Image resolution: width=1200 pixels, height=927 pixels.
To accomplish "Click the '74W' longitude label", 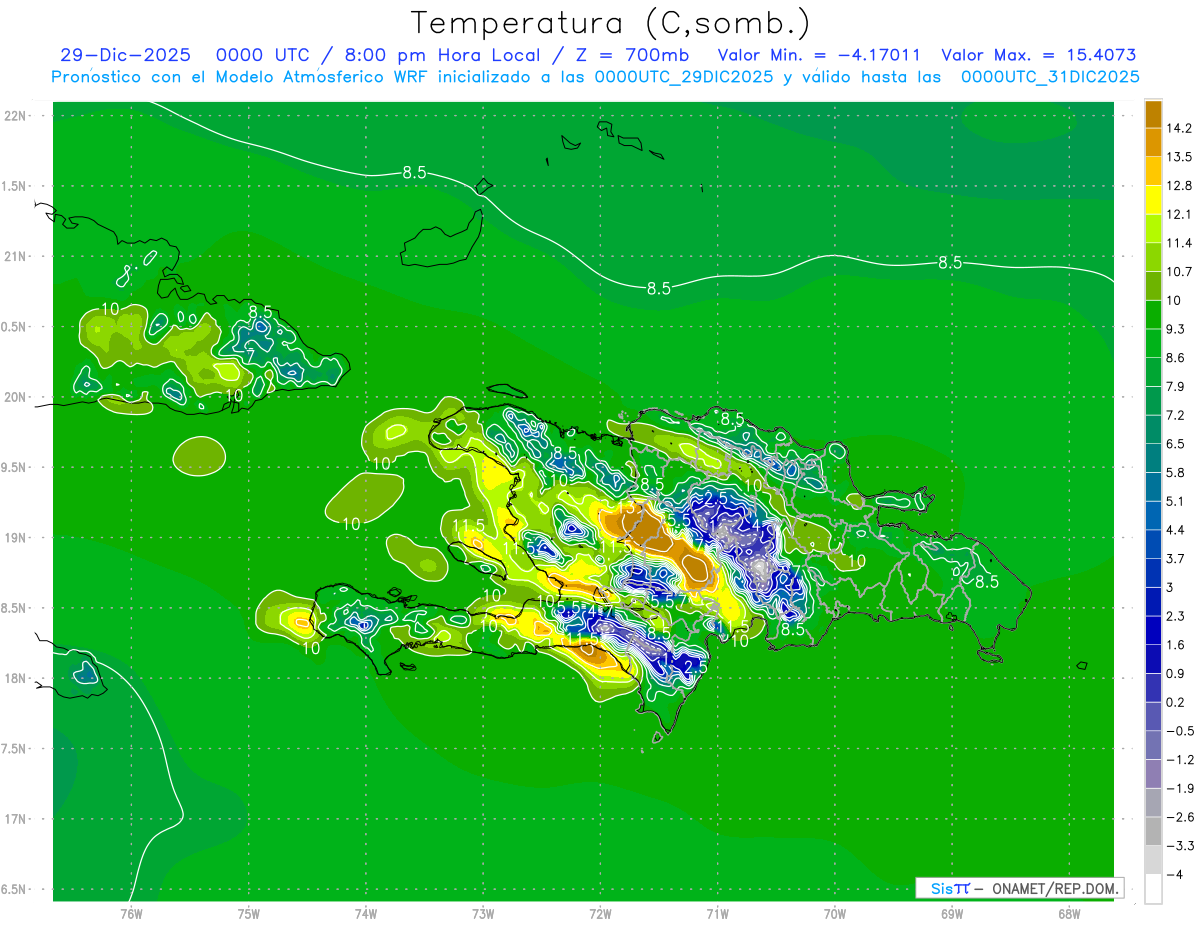I will 366,914.
